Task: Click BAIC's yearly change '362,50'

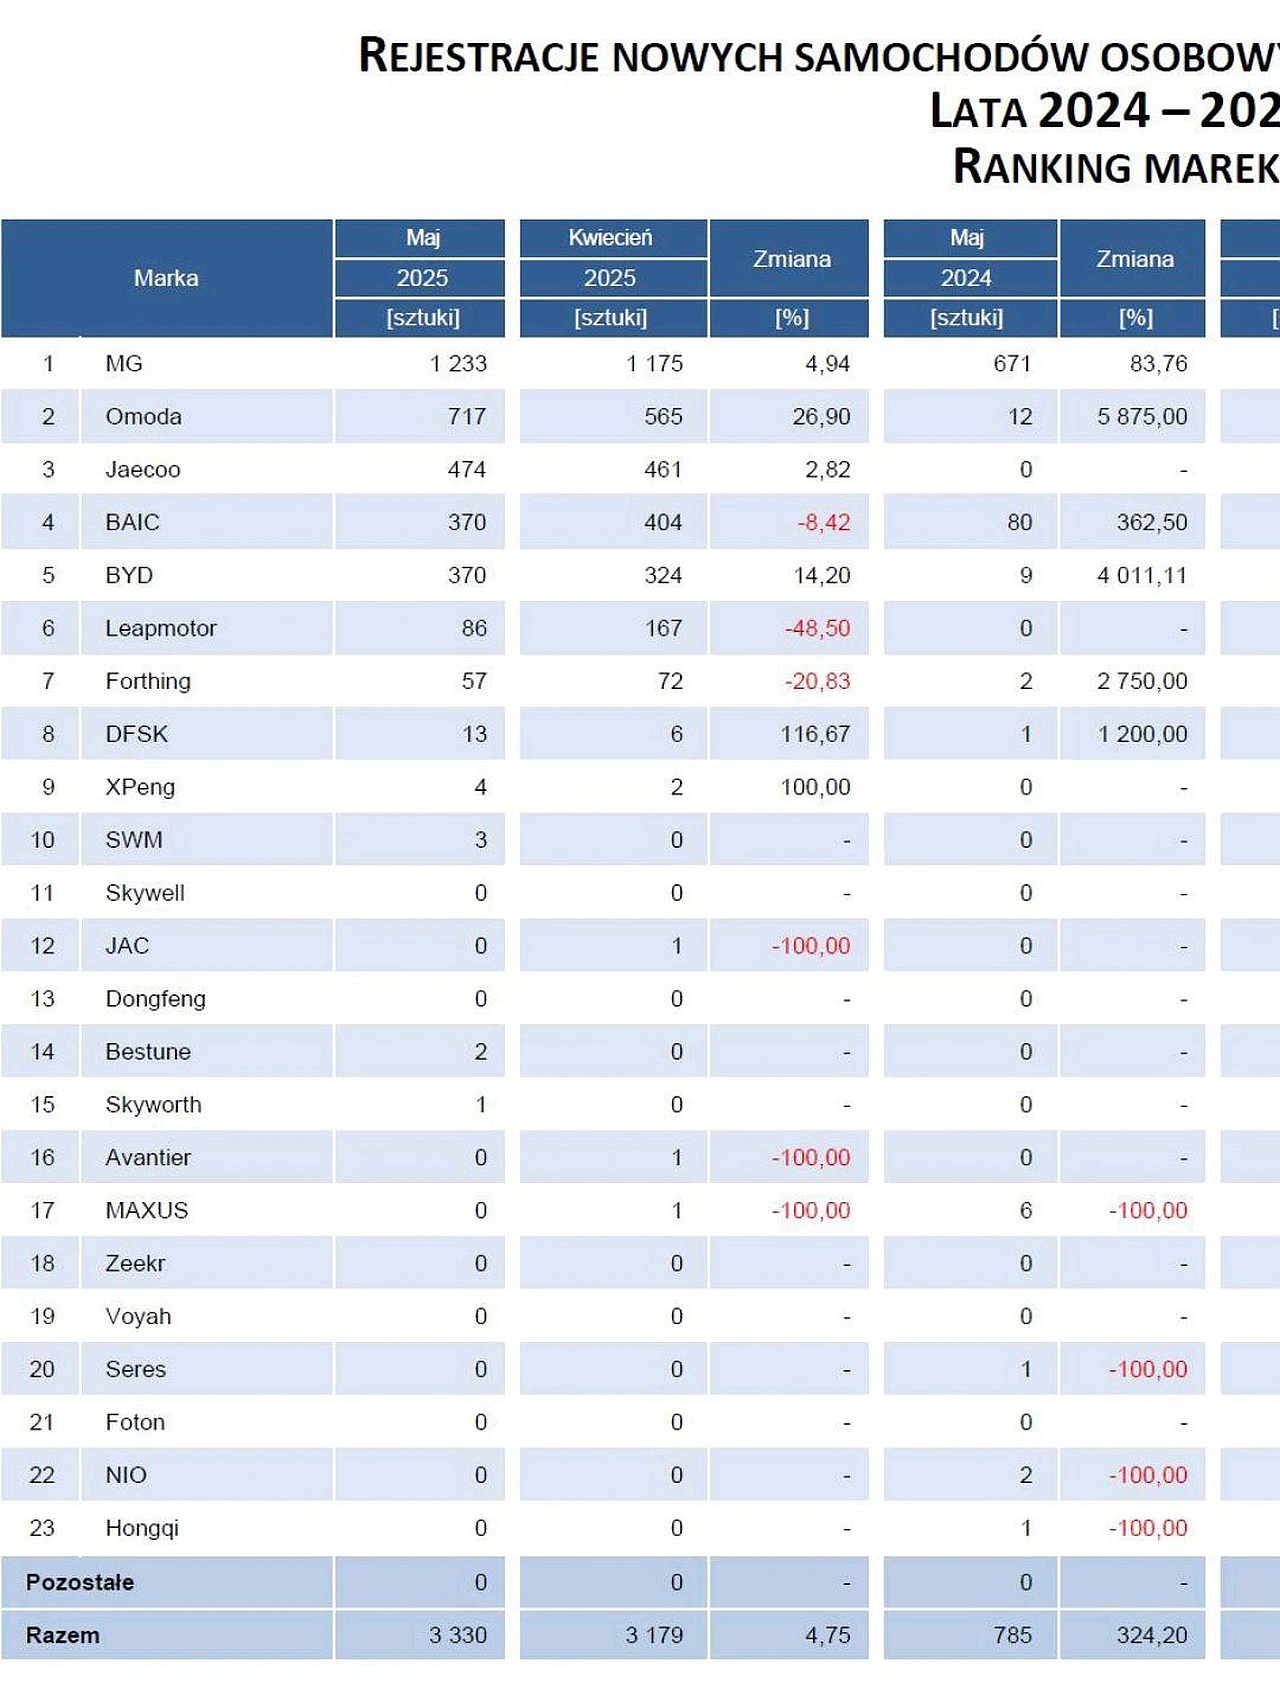Action: coord(1152,523)
